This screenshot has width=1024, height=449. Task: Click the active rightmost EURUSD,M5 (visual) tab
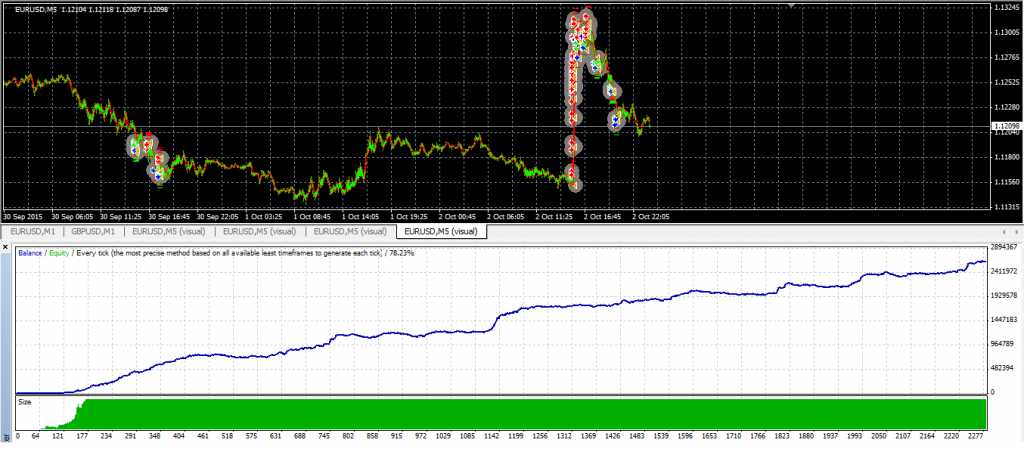pyautogui.click(x=441, y=231)
